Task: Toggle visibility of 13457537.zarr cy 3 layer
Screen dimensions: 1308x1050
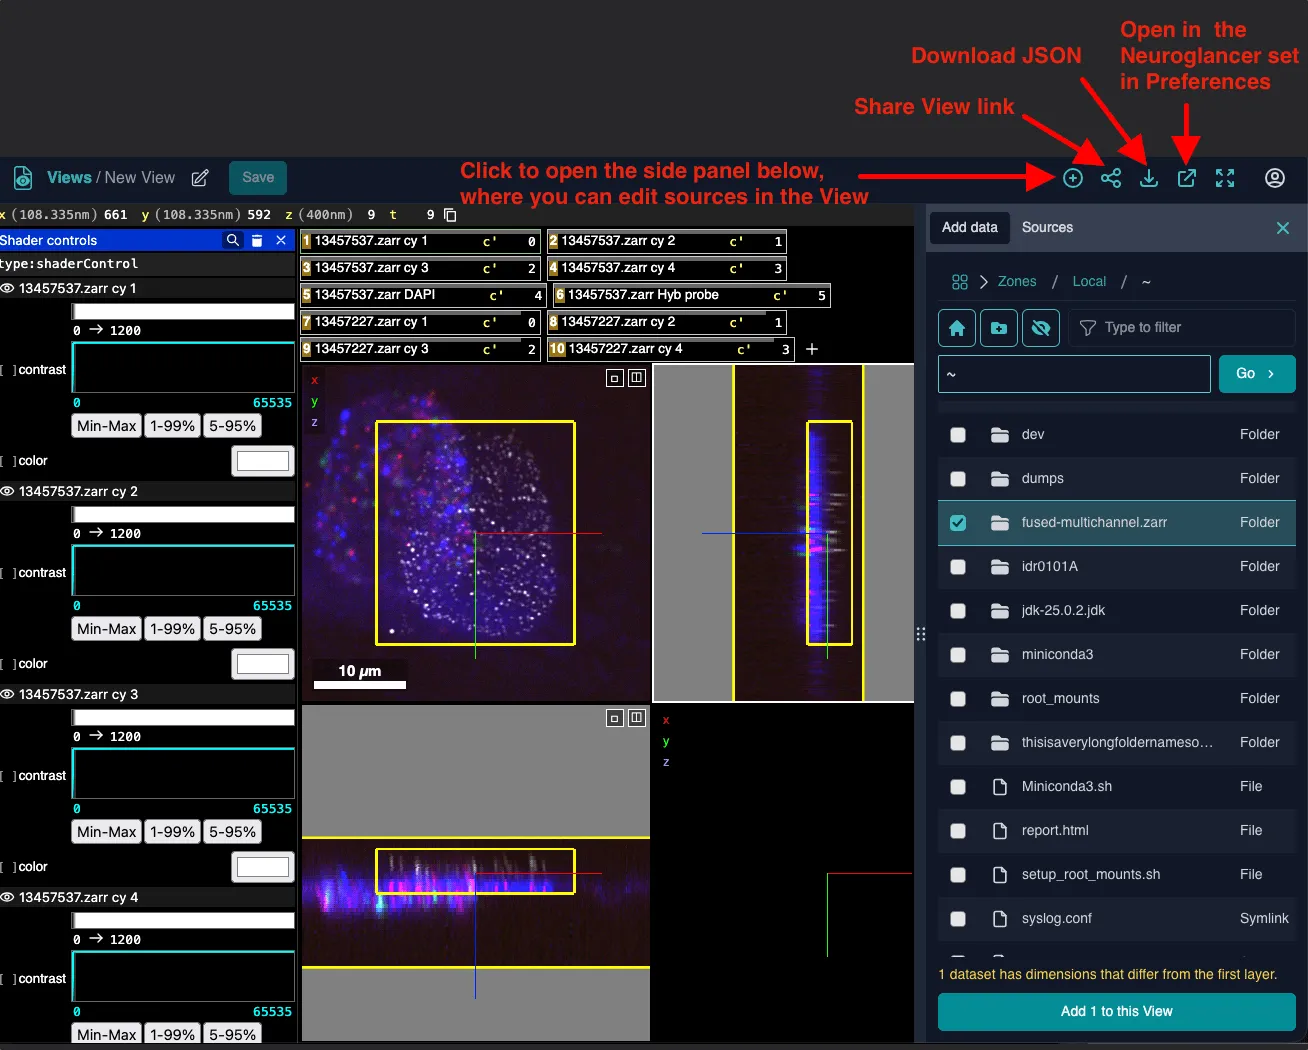Action: point(7,694)
